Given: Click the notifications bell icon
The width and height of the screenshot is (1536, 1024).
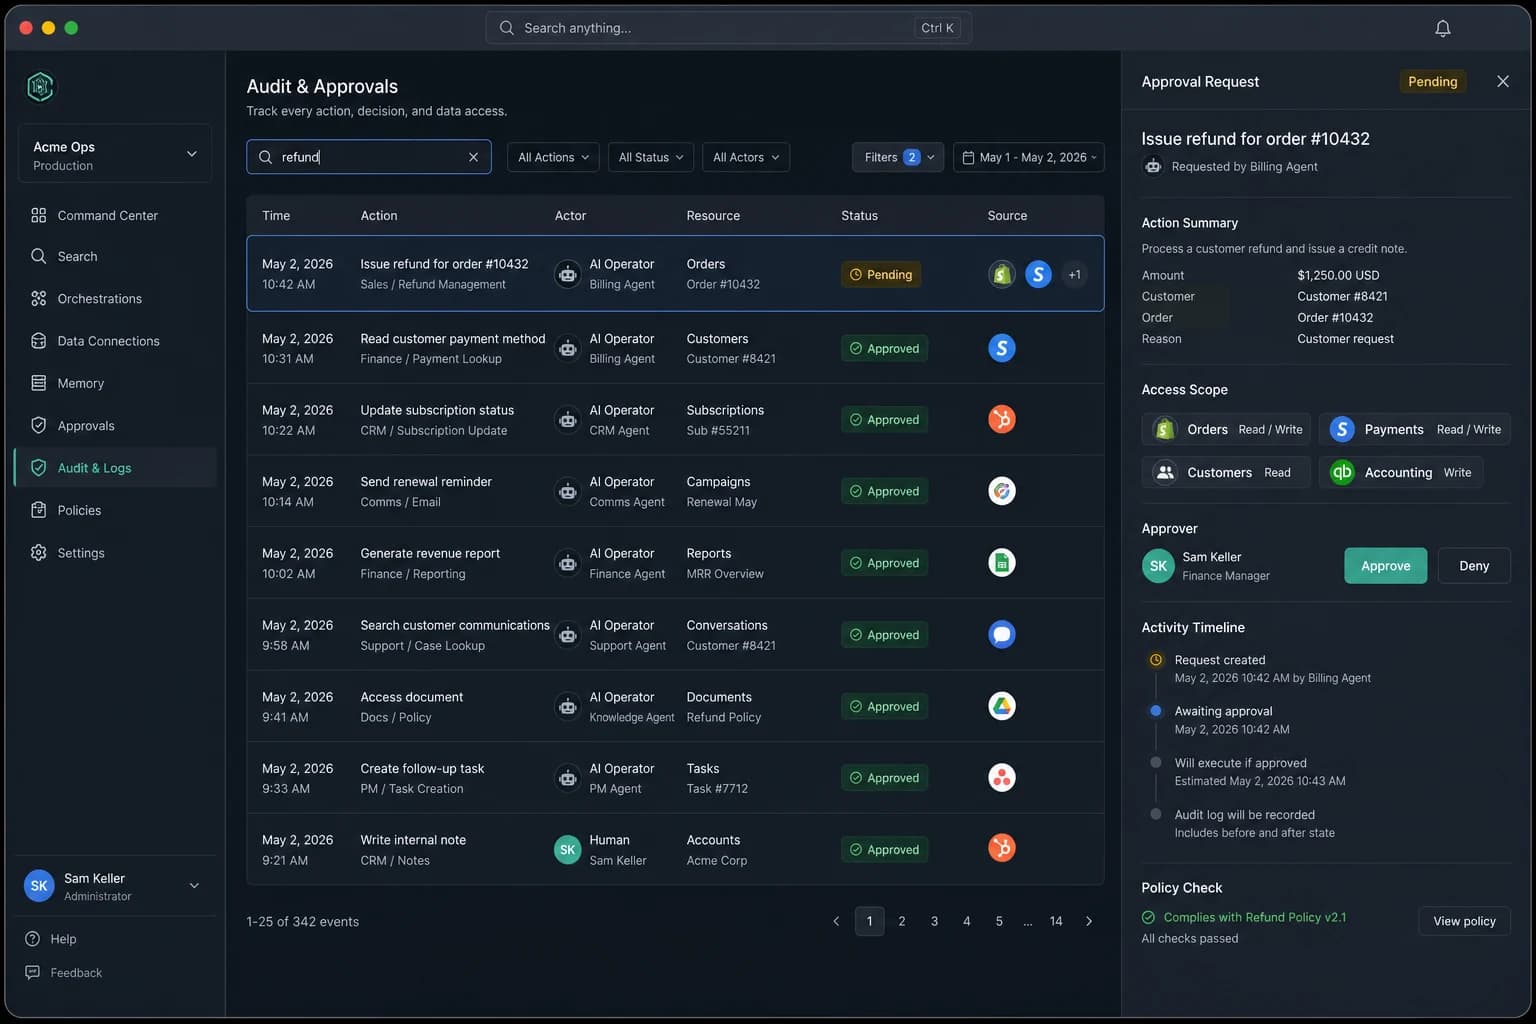Looking at the screenshot, I should click(x=1442, y=28).
